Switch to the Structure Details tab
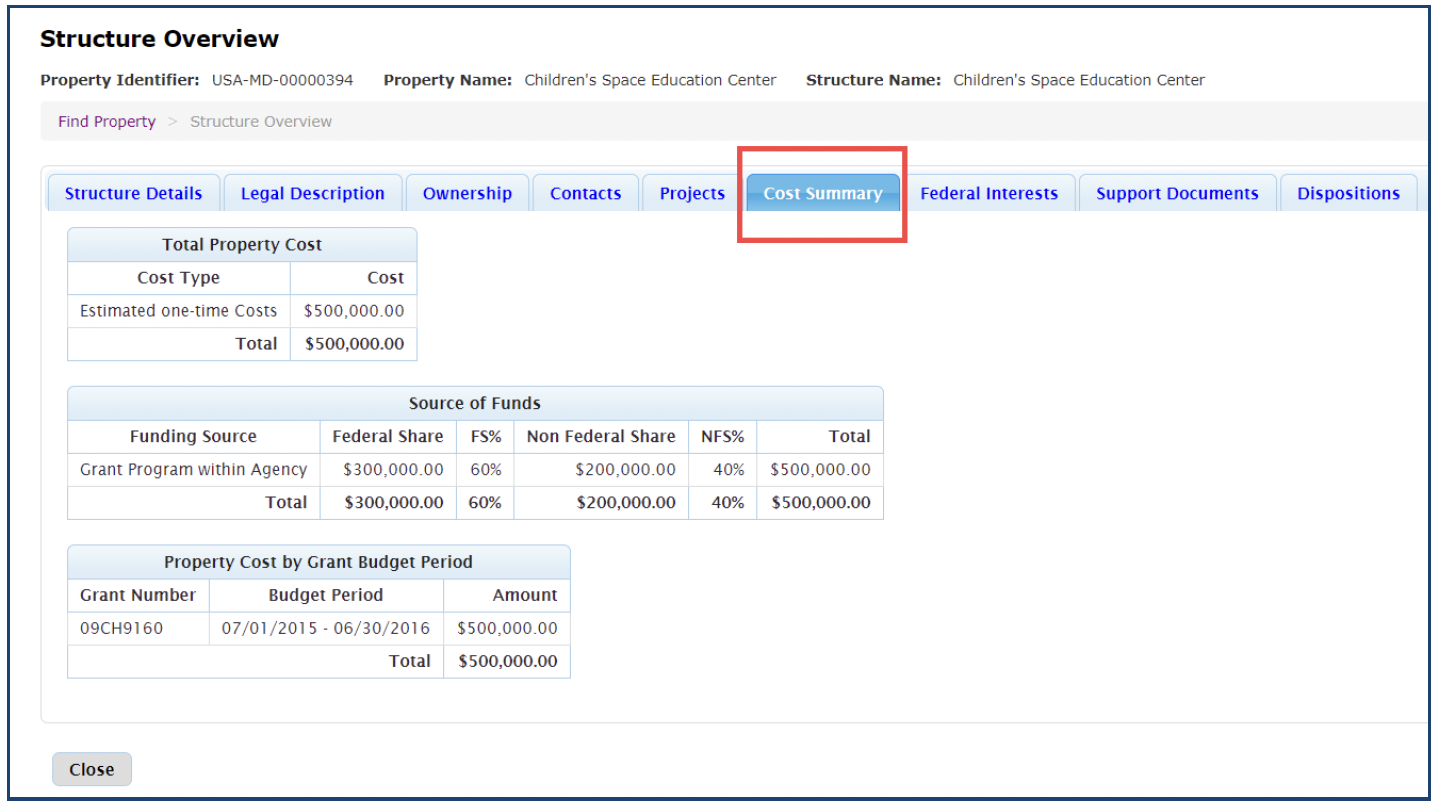Screen dimensions: 1436x808 [133, 194]
